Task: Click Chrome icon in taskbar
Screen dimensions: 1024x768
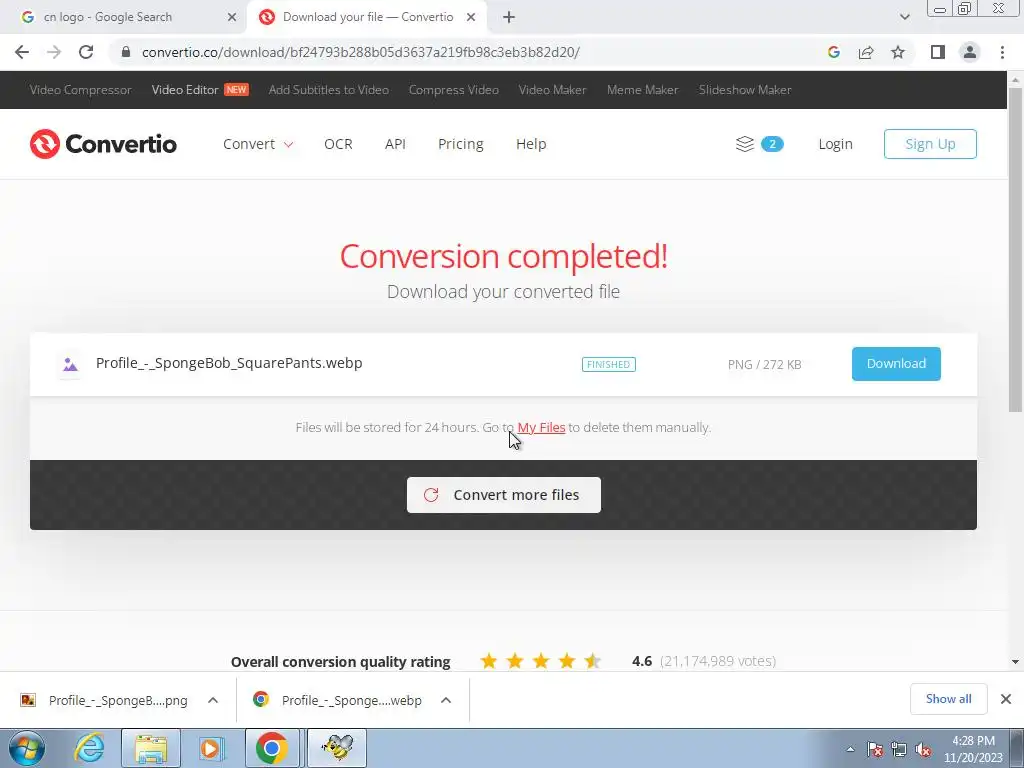Action: click(x=272, y=748)
